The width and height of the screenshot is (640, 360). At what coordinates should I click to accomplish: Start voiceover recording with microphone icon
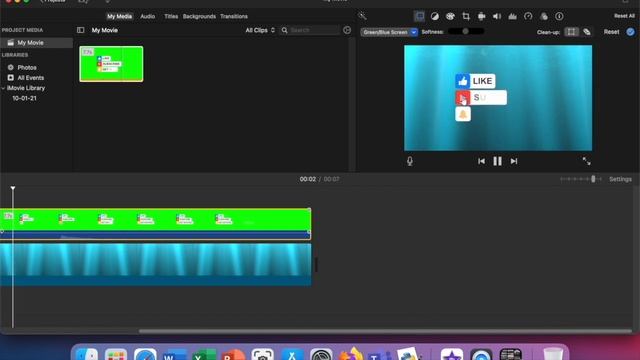pyautogui.click(x=410, y=161)
